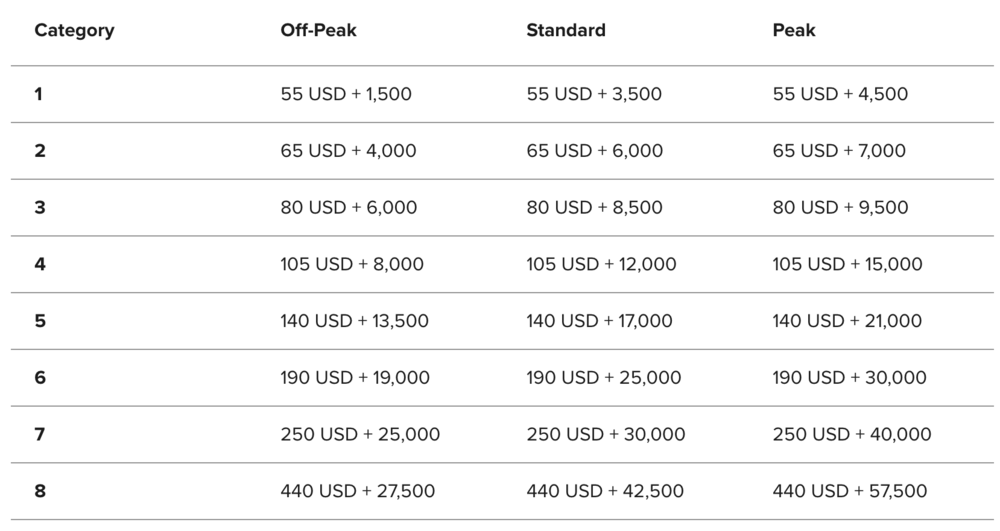The image size is (1000, 531).
Task: Select the 105 USD + 8,000 cell
Action: coord(352,264)
